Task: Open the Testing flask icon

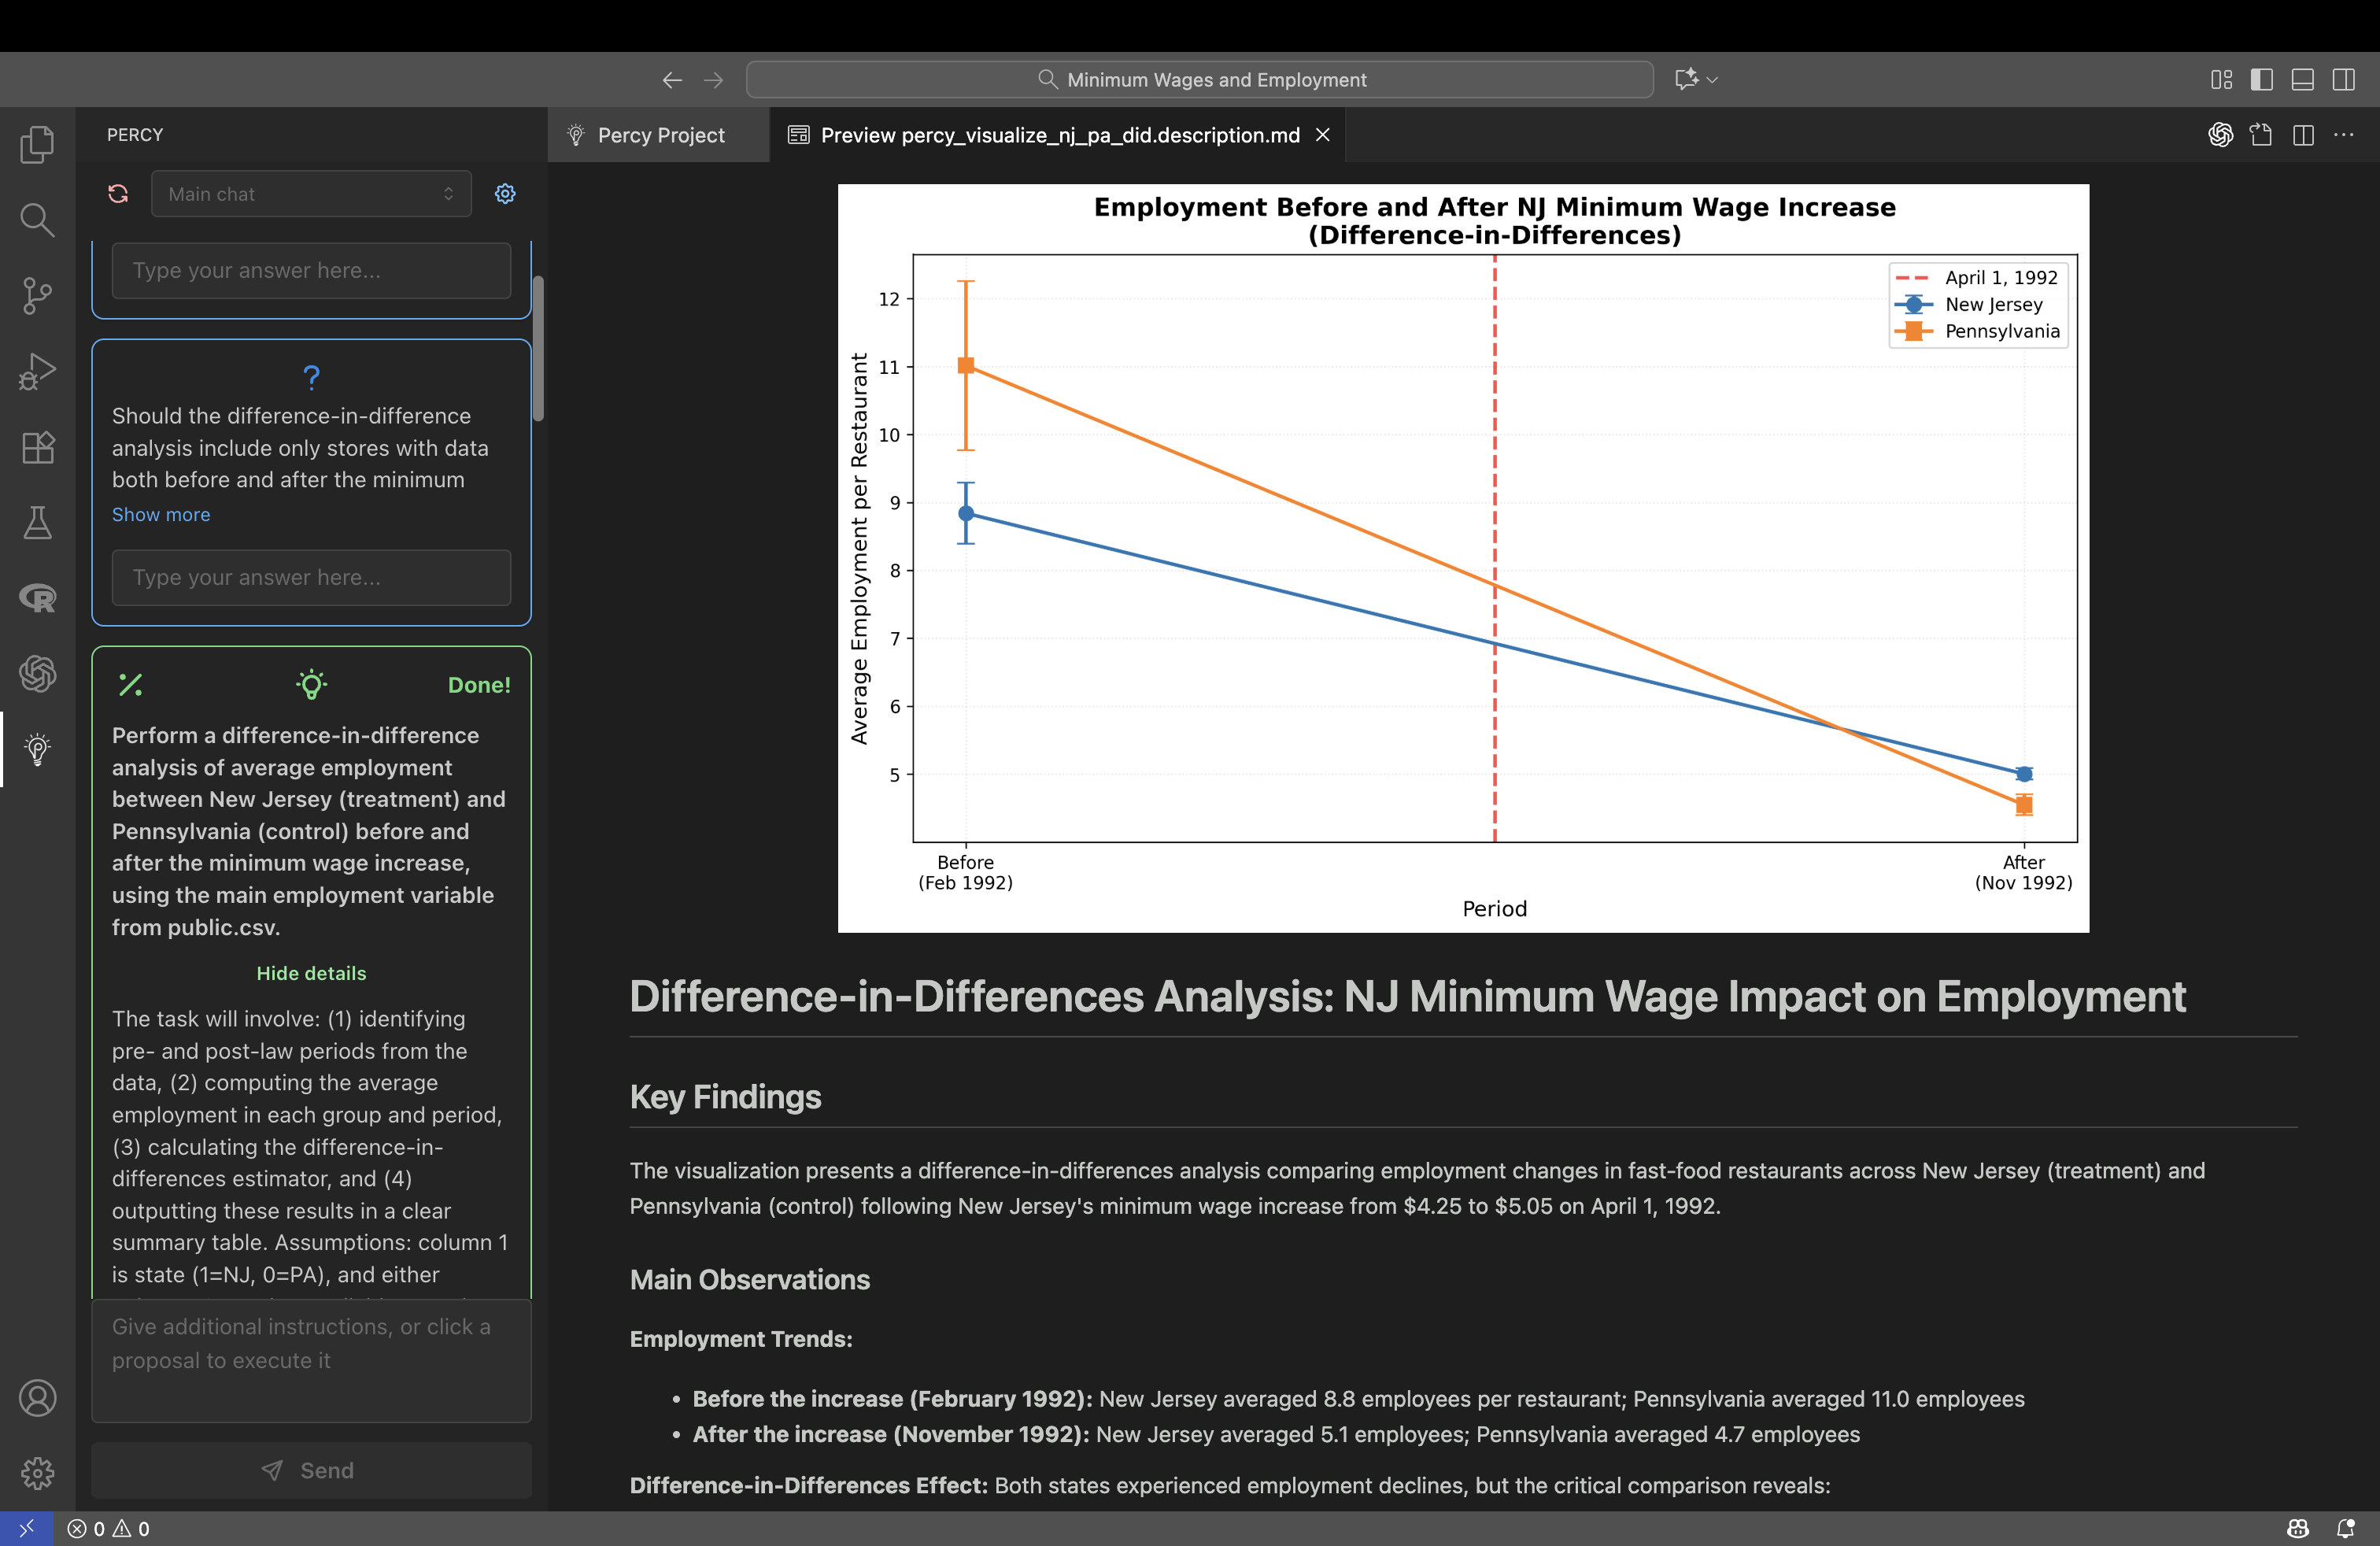Action: (37, 522)
